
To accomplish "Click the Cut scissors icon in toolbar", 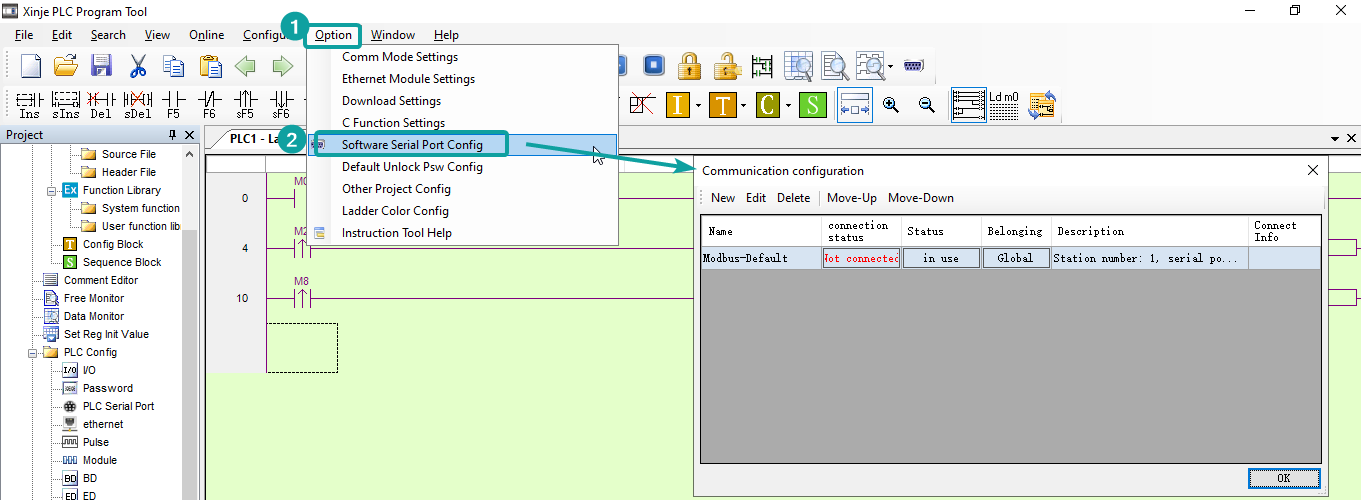I will [138, 67].
